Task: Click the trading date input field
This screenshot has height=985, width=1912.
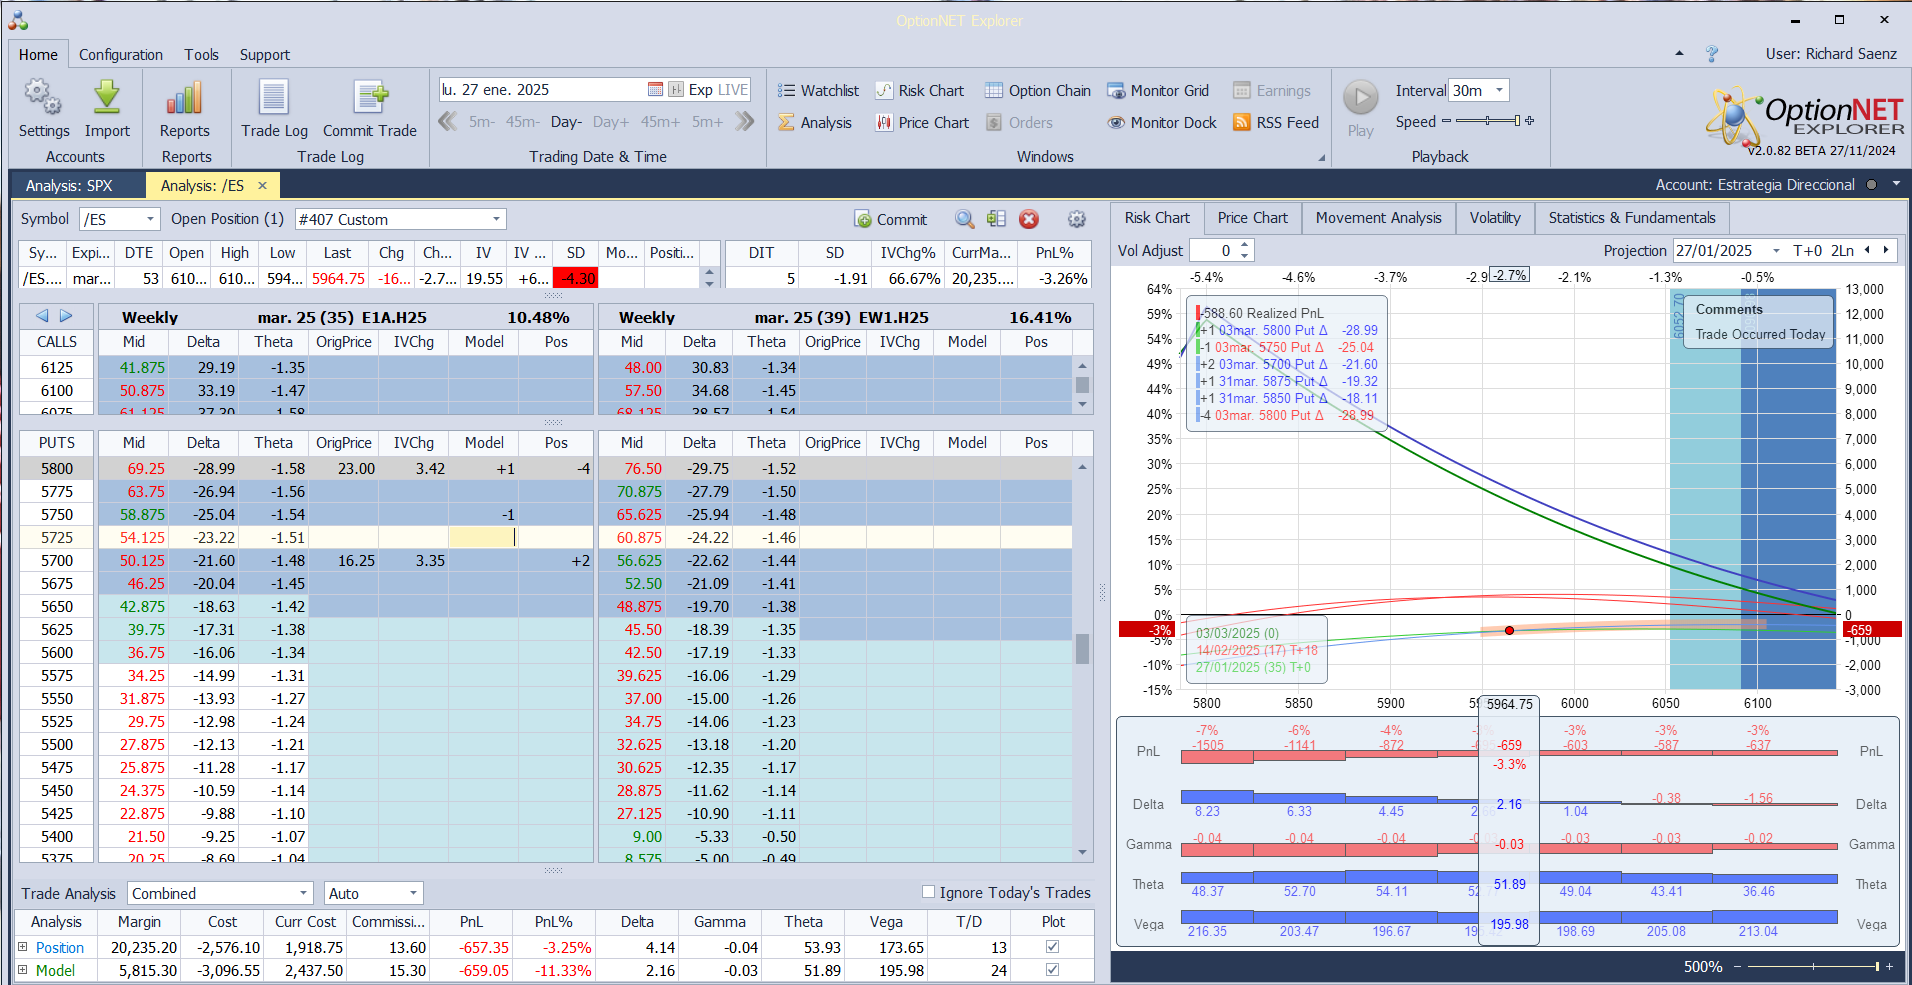Action: point(541,90)
